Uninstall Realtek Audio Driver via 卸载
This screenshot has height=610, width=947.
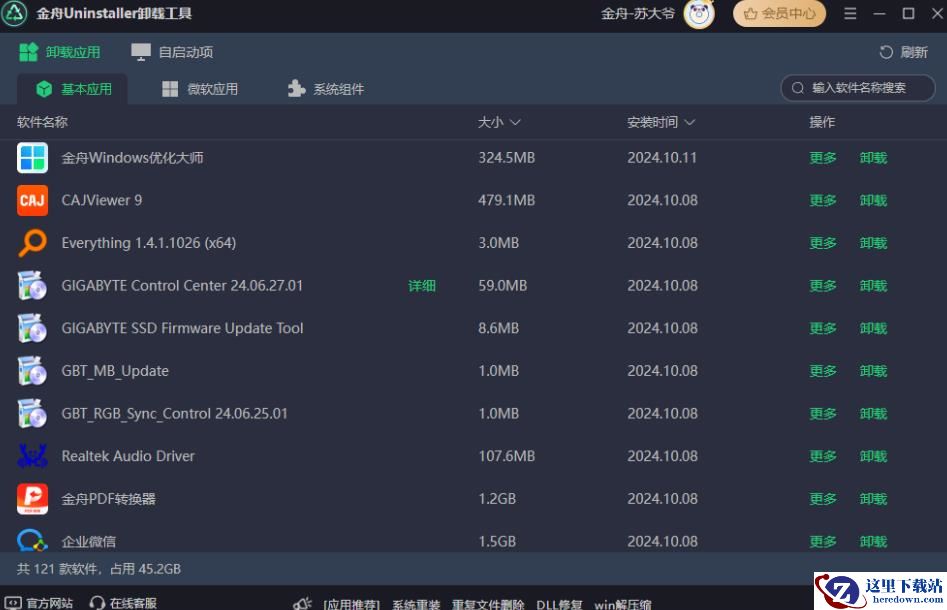[873, 456]
